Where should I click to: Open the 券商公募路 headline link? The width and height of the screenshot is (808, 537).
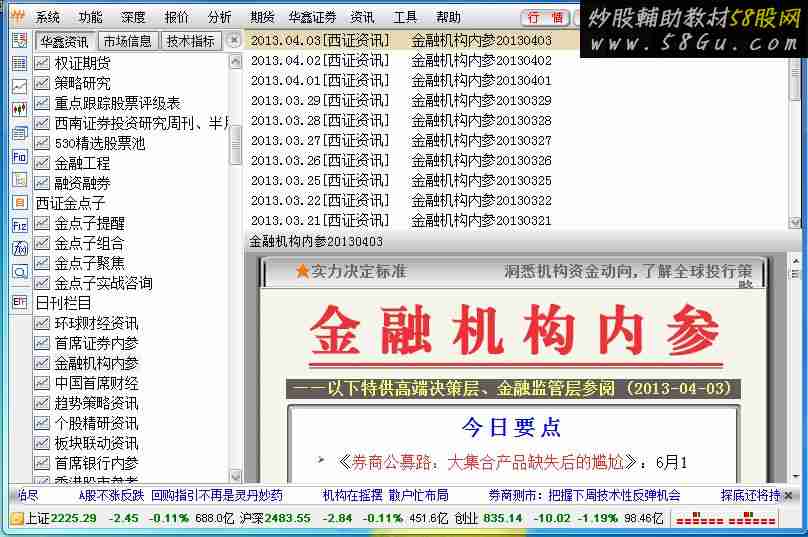pos(487,462)
